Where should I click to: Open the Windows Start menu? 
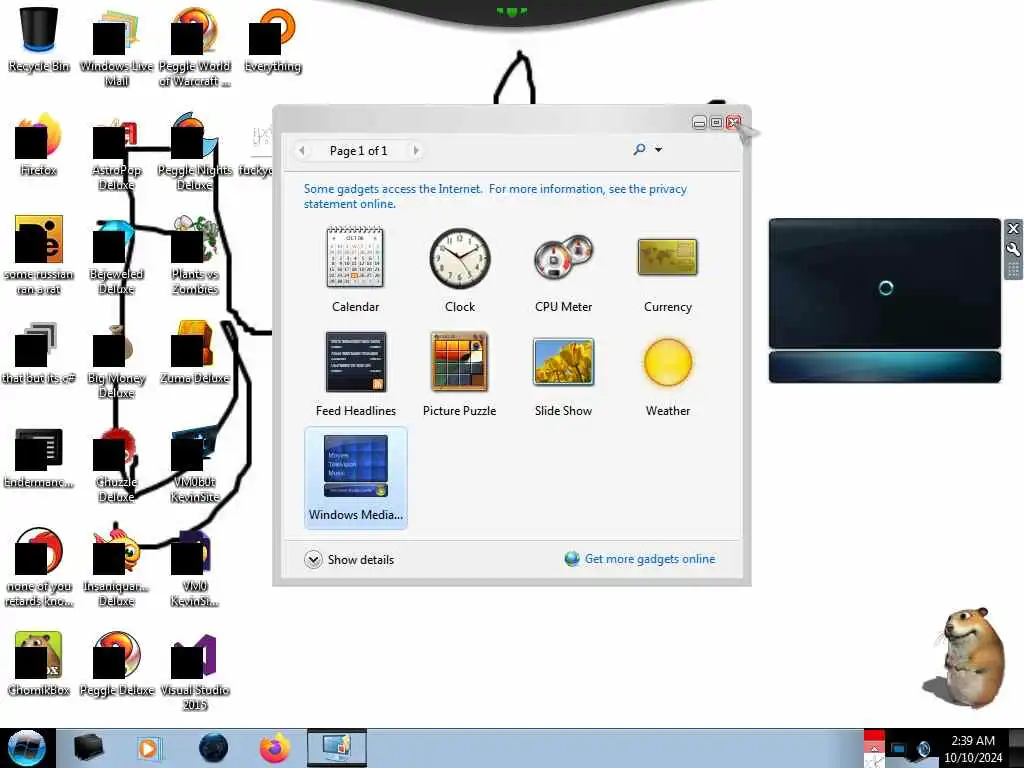pyautogui.click(x=27, y=748)
